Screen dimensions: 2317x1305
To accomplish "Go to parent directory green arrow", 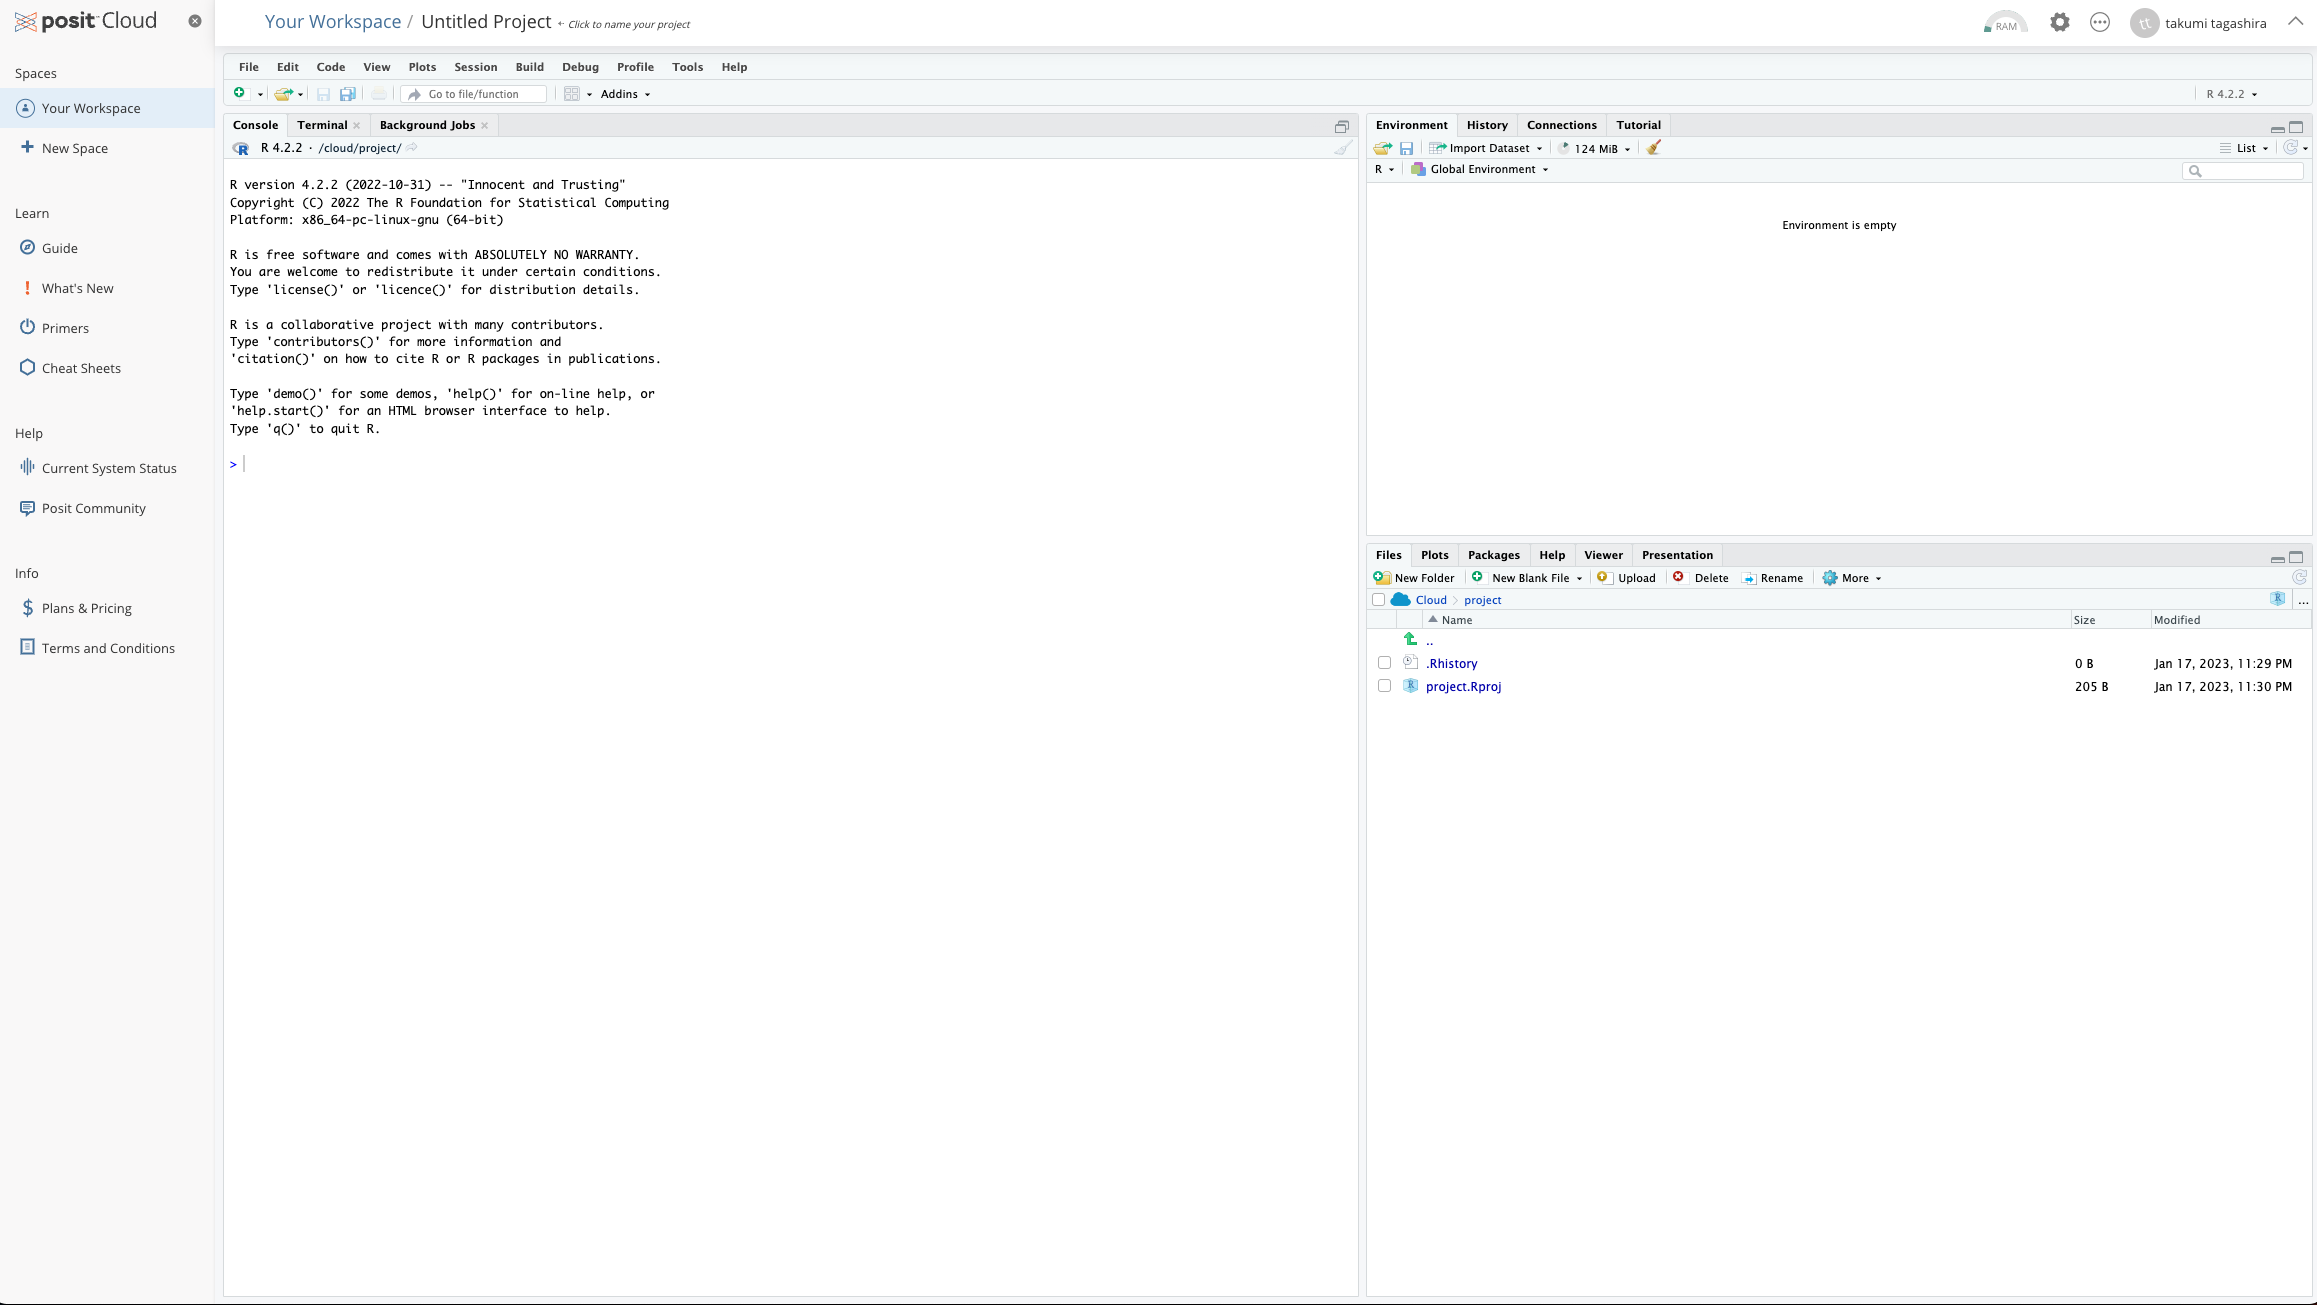I will [1410, 639].
